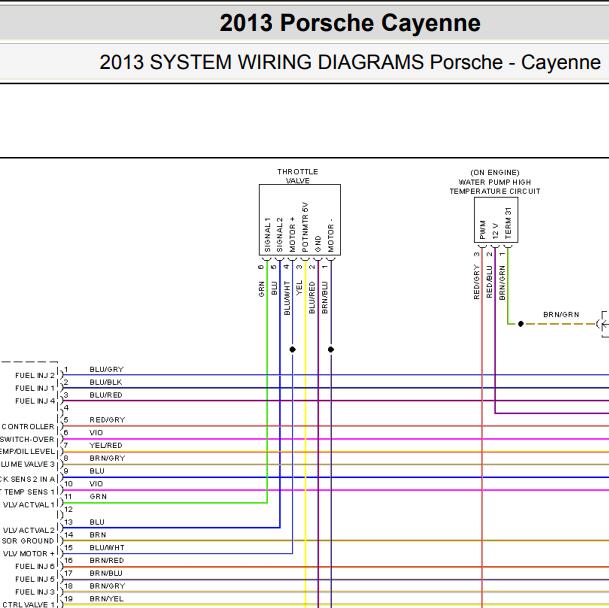Click "GND" terminal in throttle valve

[318, 244]
